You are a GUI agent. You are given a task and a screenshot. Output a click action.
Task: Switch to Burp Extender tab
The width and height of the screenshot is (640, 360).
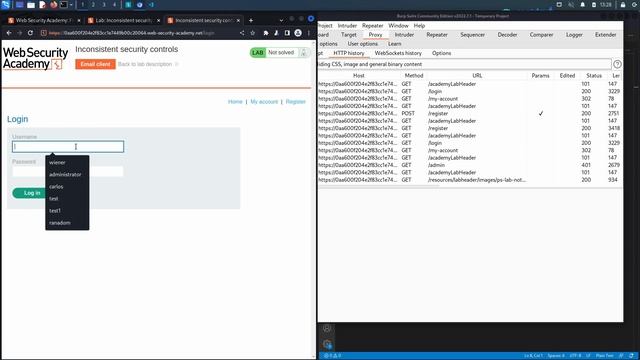coord(605,35)
